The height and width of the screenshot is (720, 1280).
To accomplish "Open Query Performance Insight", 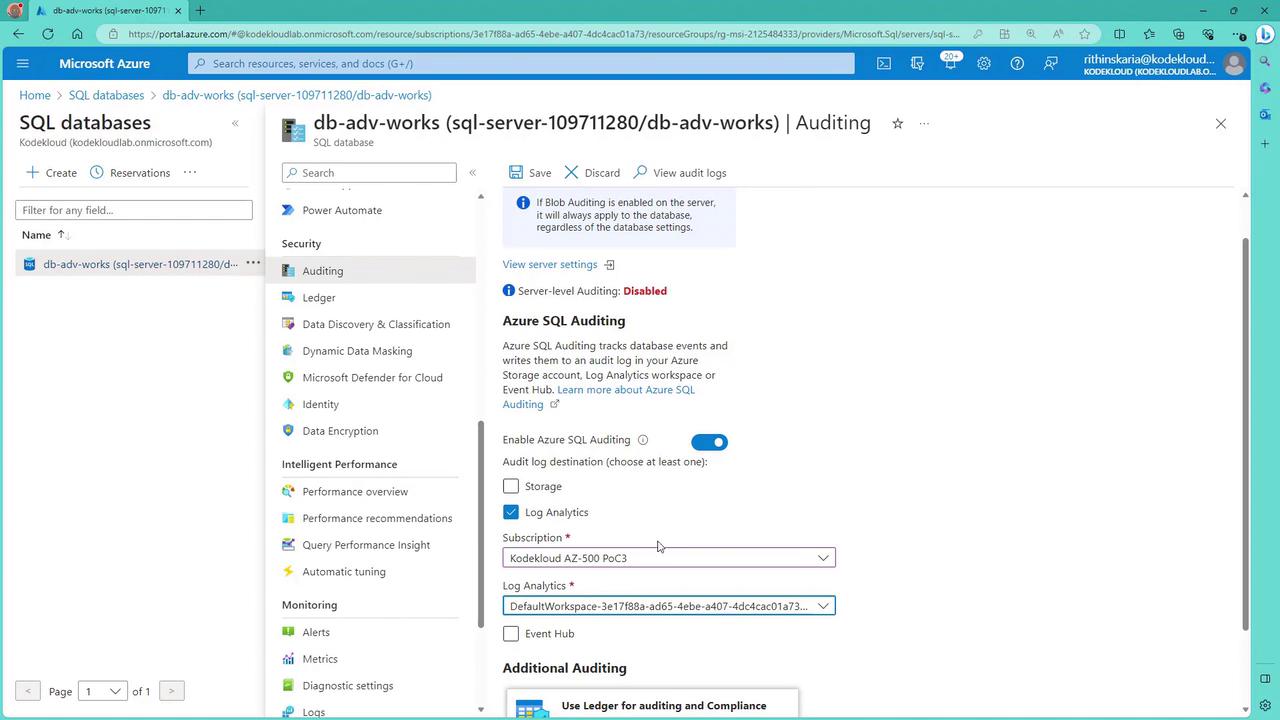I will pyautogui.click(x=366, y=545).
